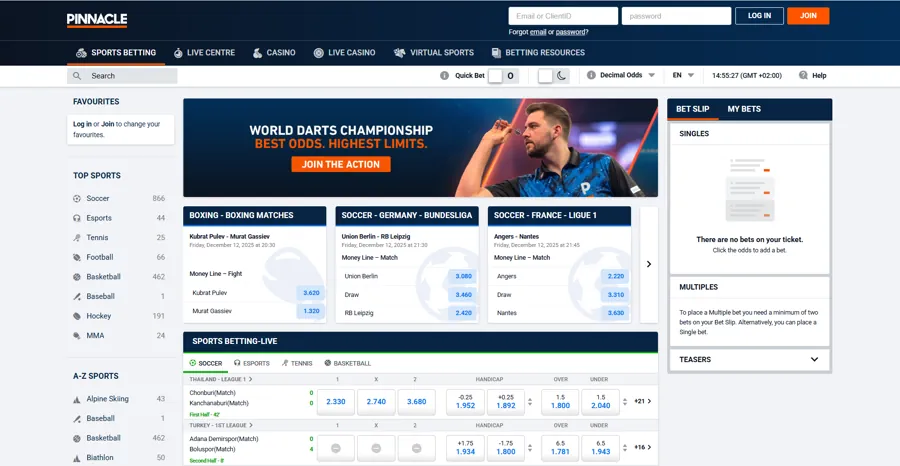Image resolution: width=900 pixels, height=466 pixels.
Task: Bet on Union Berlin at 3.080
Action: coord(463,276)
